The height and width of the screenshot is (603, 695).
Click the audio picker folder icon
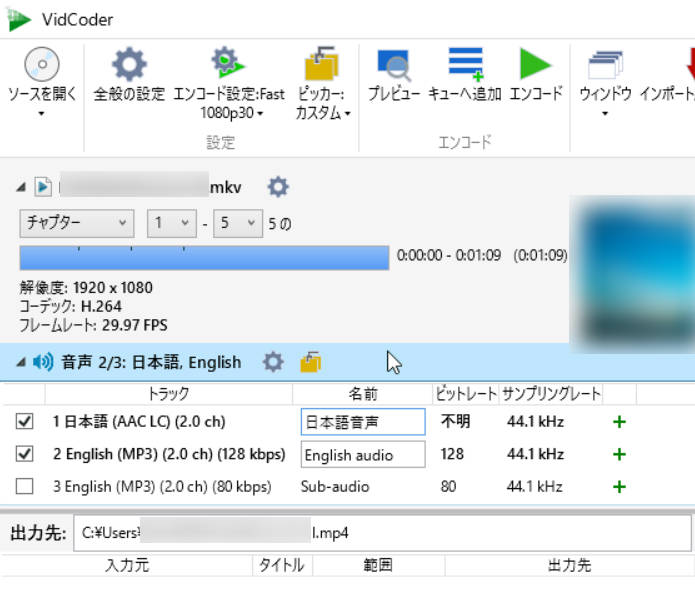[x=311, y=362]
